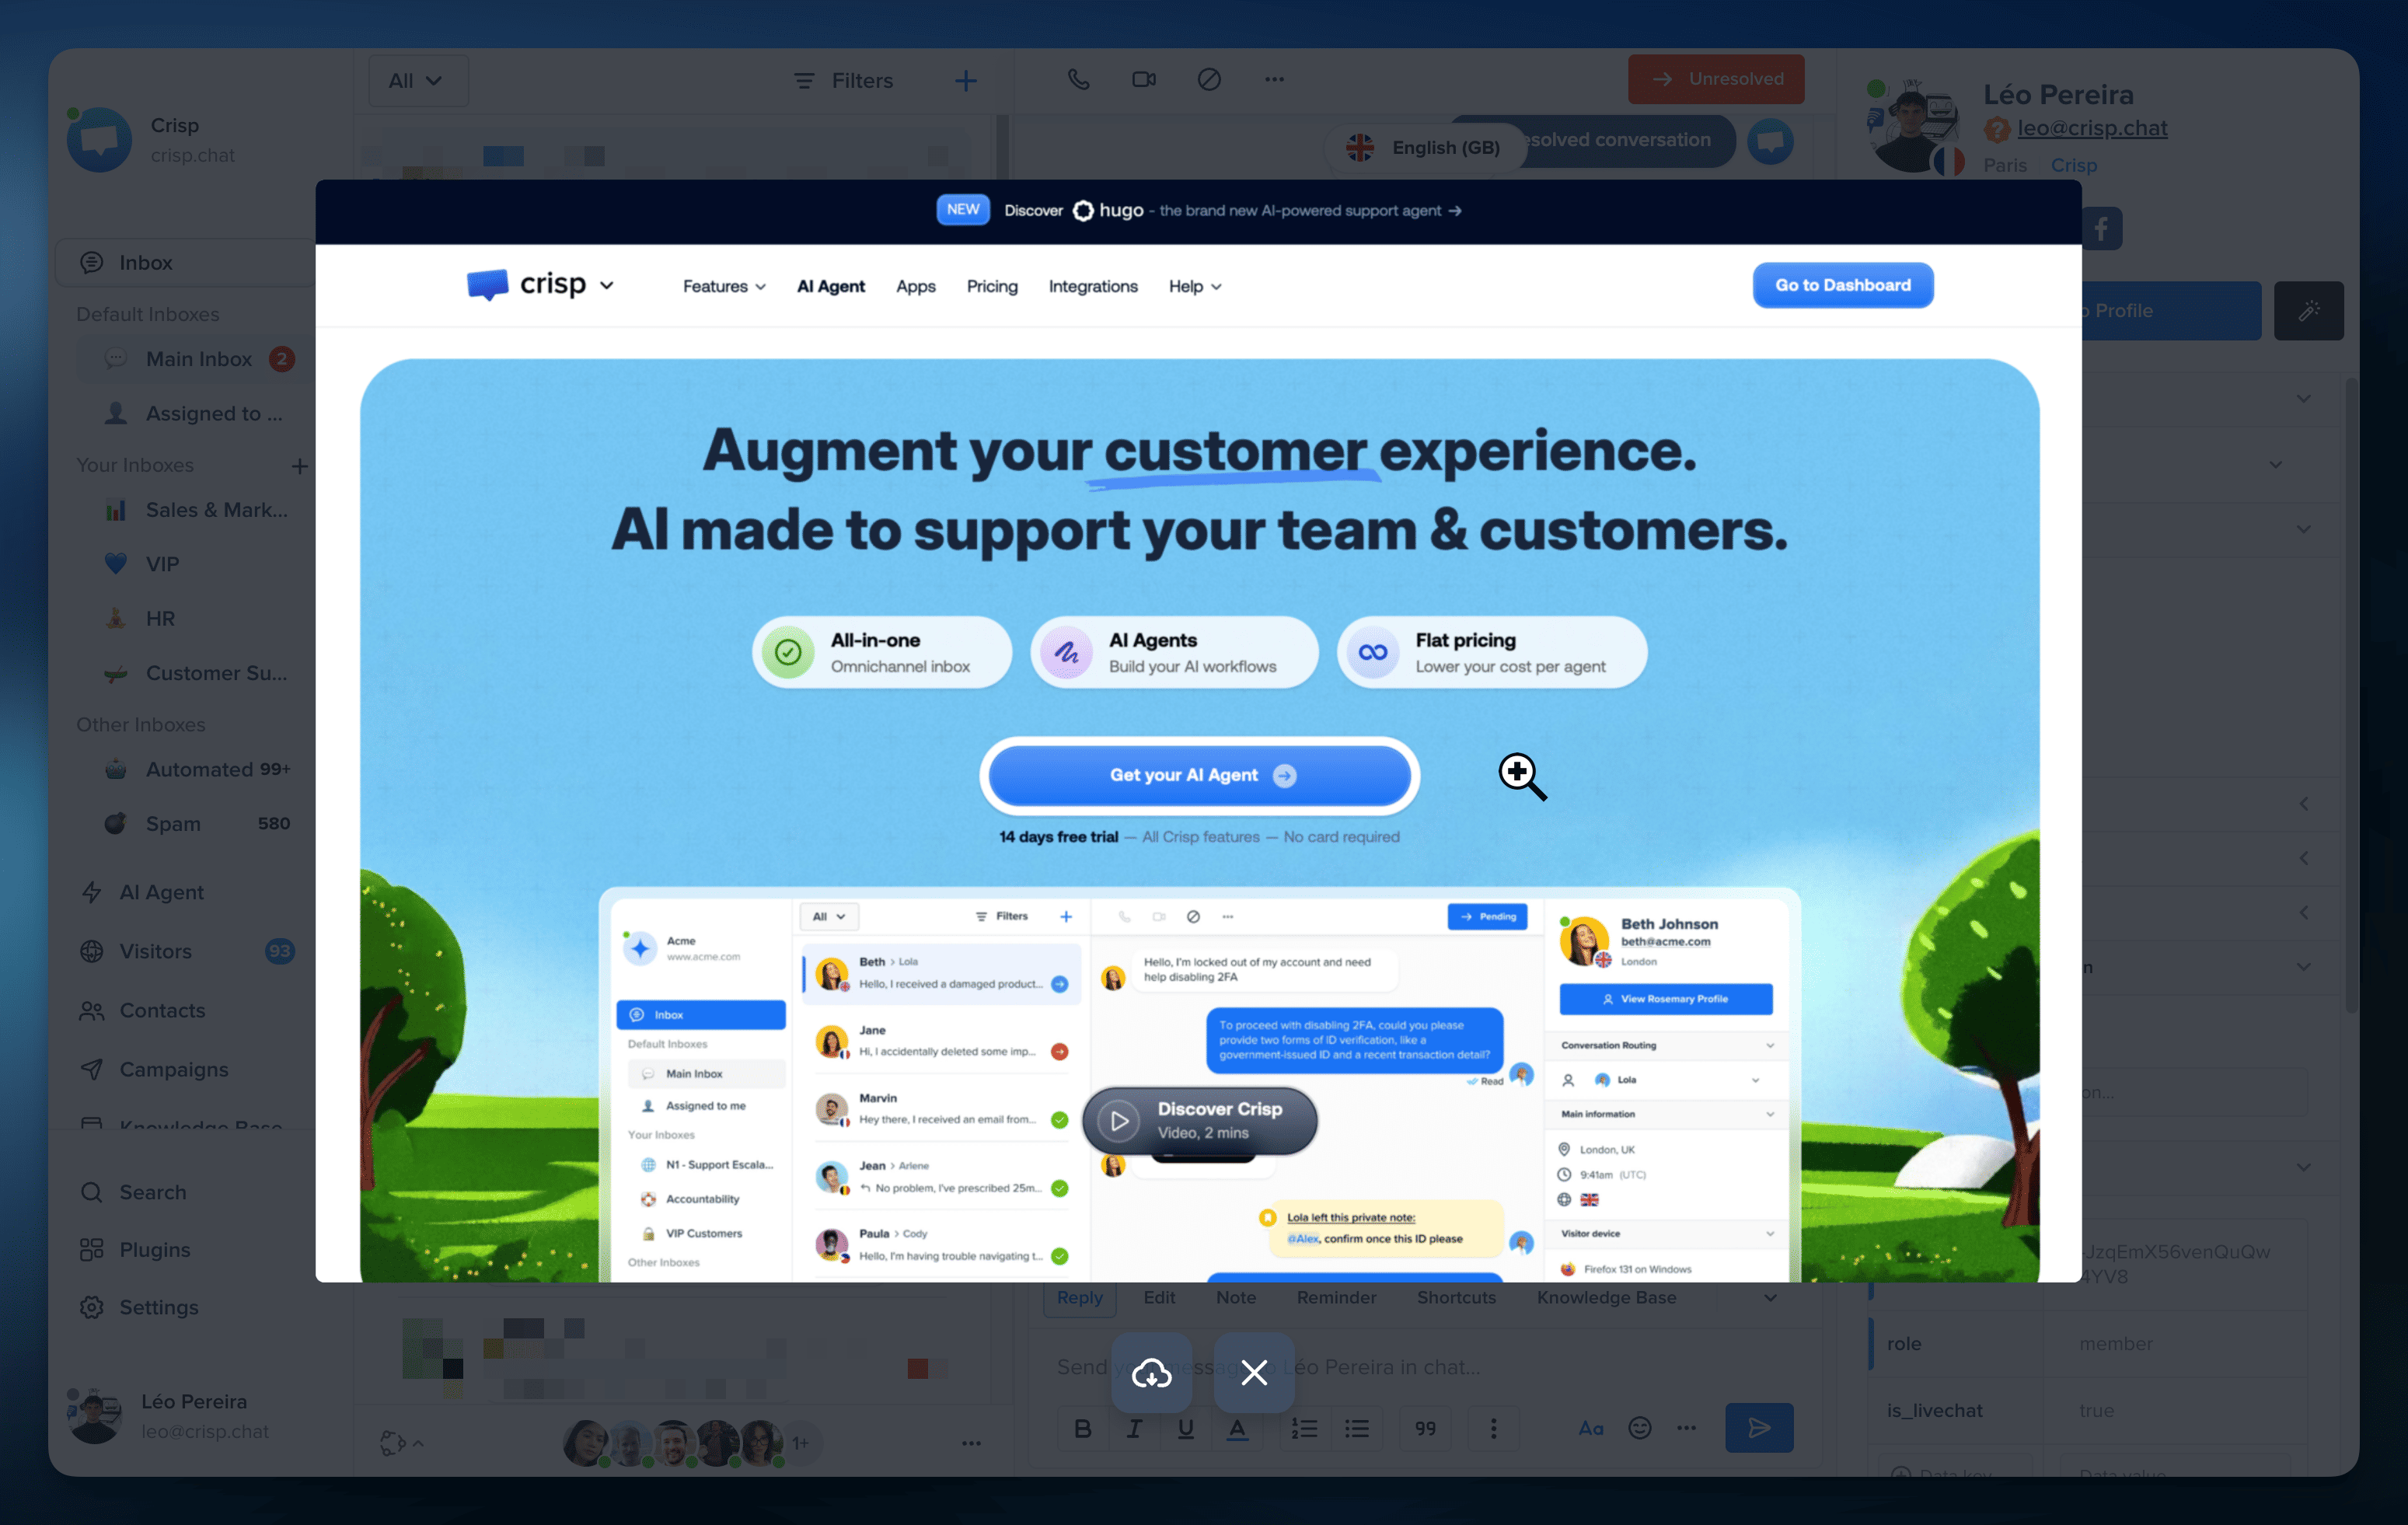
Task: Add a new conversation with plus icon
Action: [965, 80]
